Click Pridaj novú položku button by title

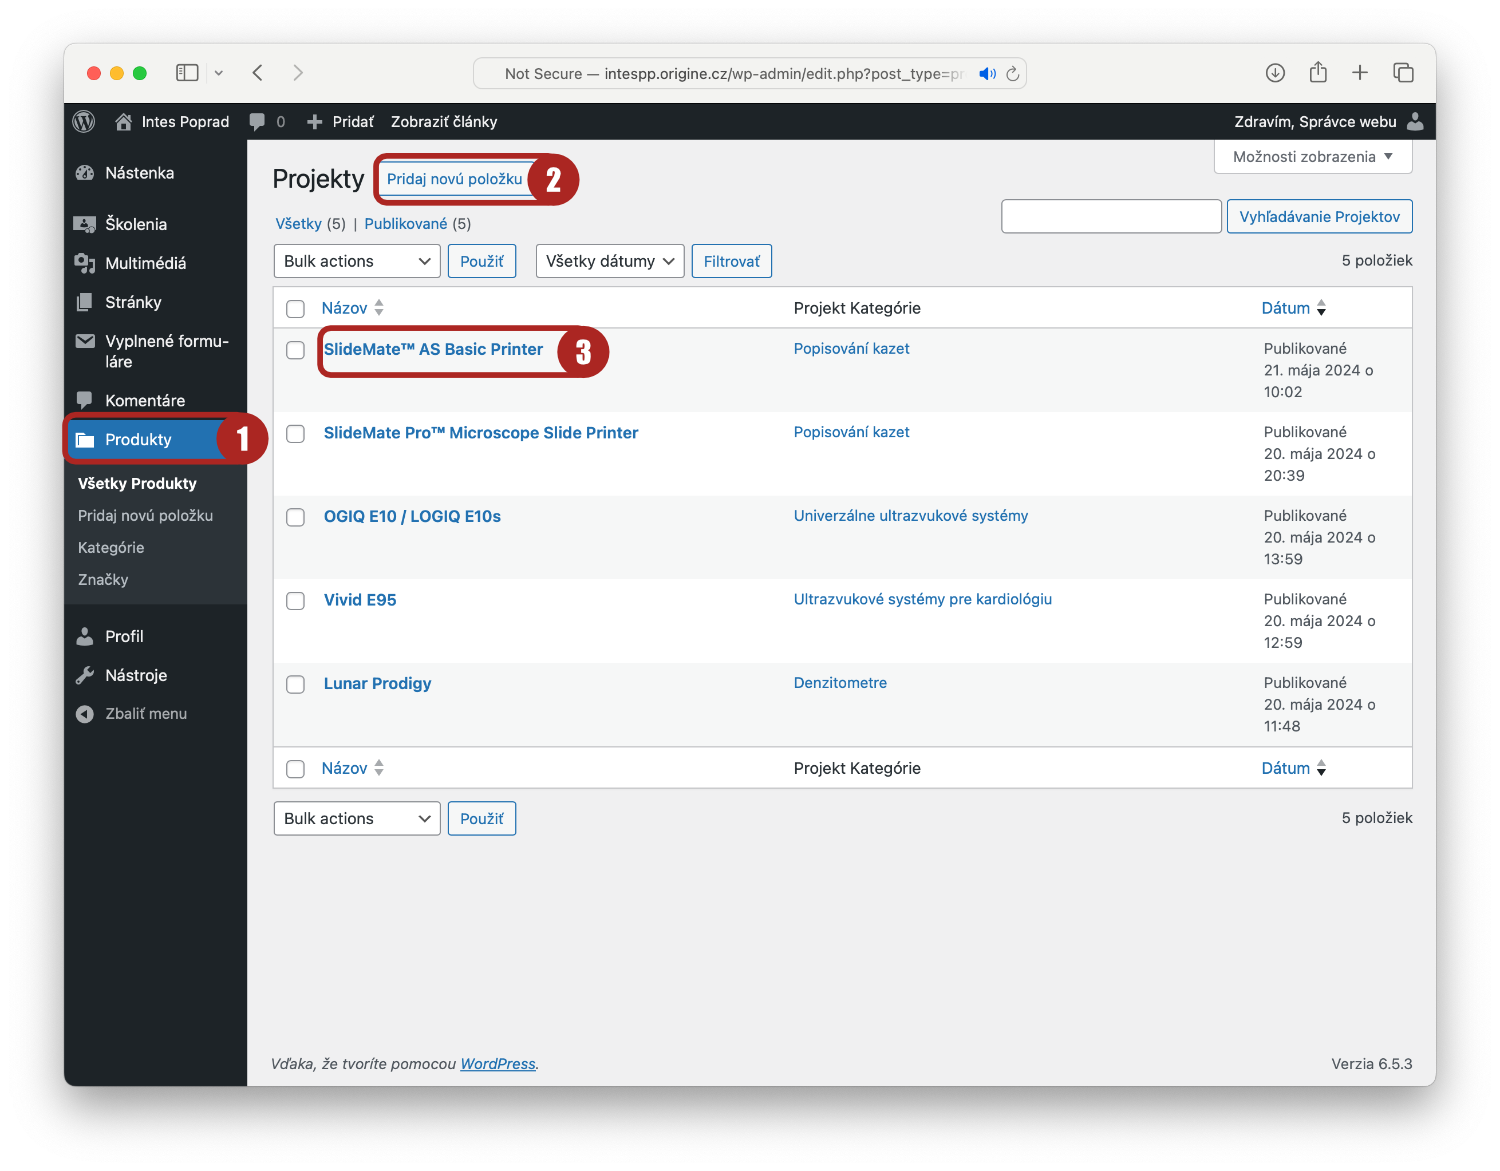point(455,179)
